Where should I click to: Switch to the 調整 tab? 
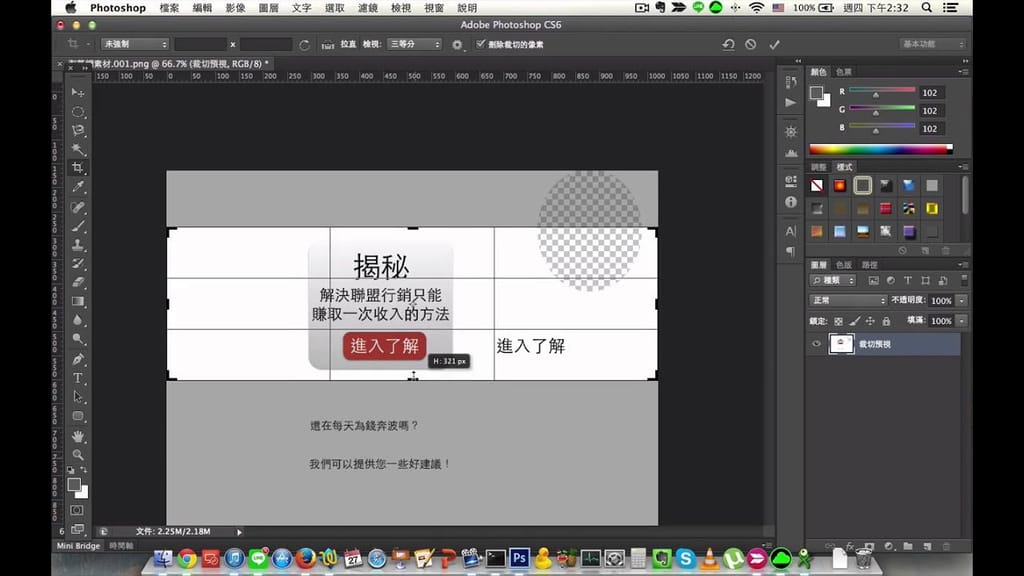pos(818,167)
